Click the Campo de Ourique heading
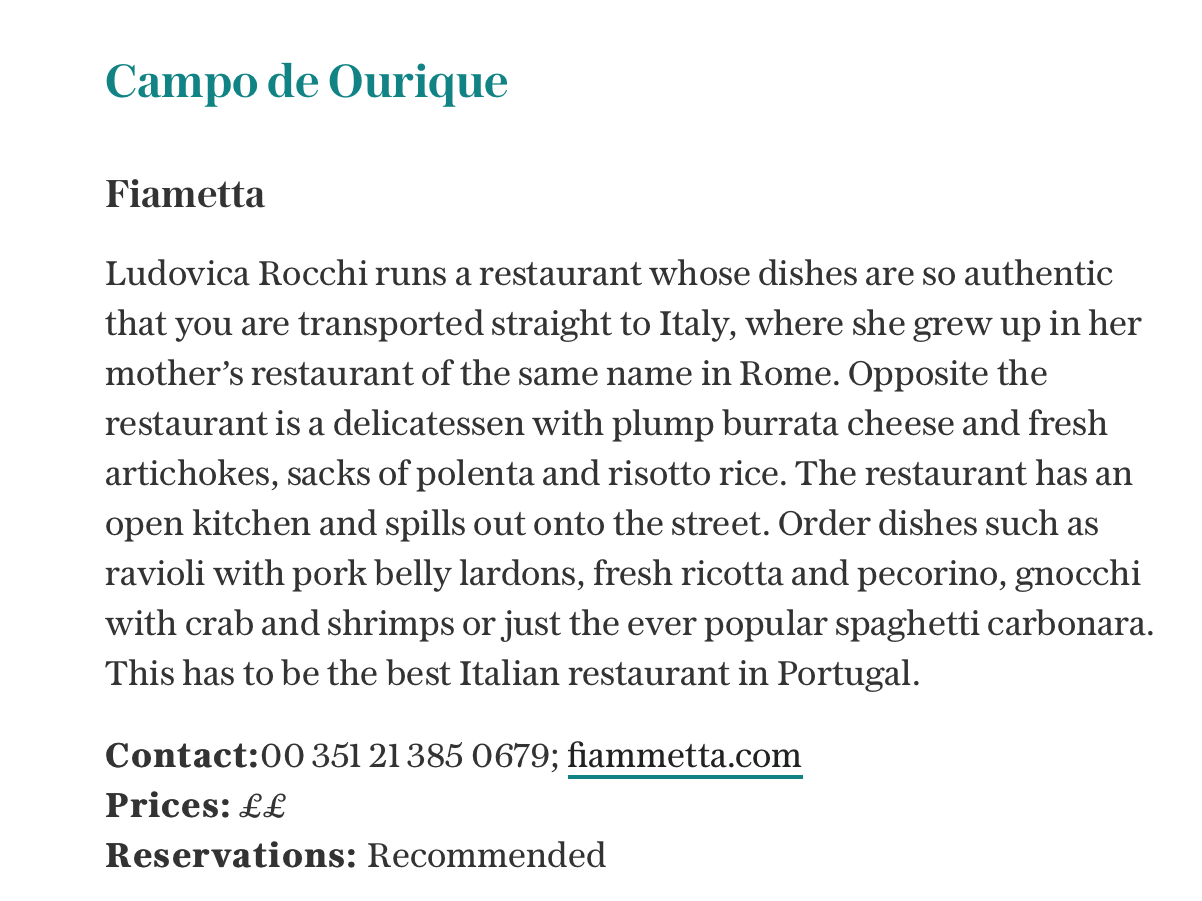Image resolution: width=1202 pixels, height=901 pixels. tap(306, 81)
